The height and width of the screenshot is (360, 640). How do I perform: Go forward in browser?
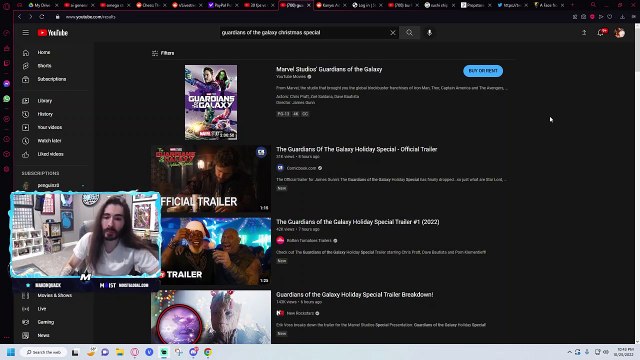pos(31,17)
